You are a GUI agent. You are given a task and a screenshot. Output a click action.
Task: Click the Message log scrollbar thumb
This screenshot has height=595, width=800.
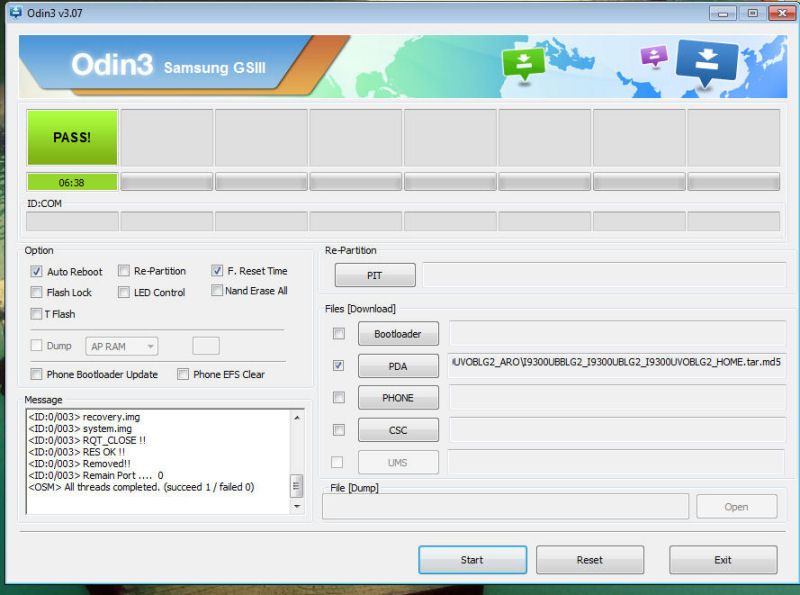[x=296, y=486]
